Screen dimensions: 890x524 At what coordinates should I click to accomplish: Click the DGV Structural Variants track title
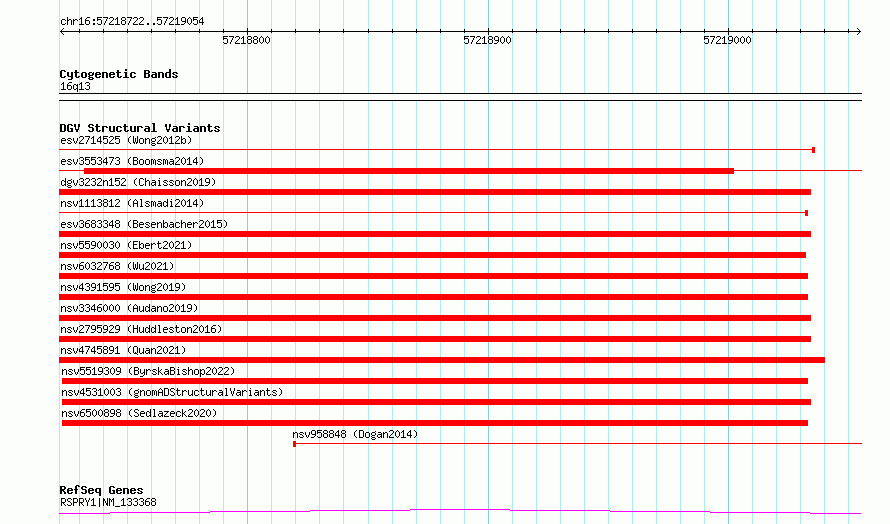click(x=140, y=128)
